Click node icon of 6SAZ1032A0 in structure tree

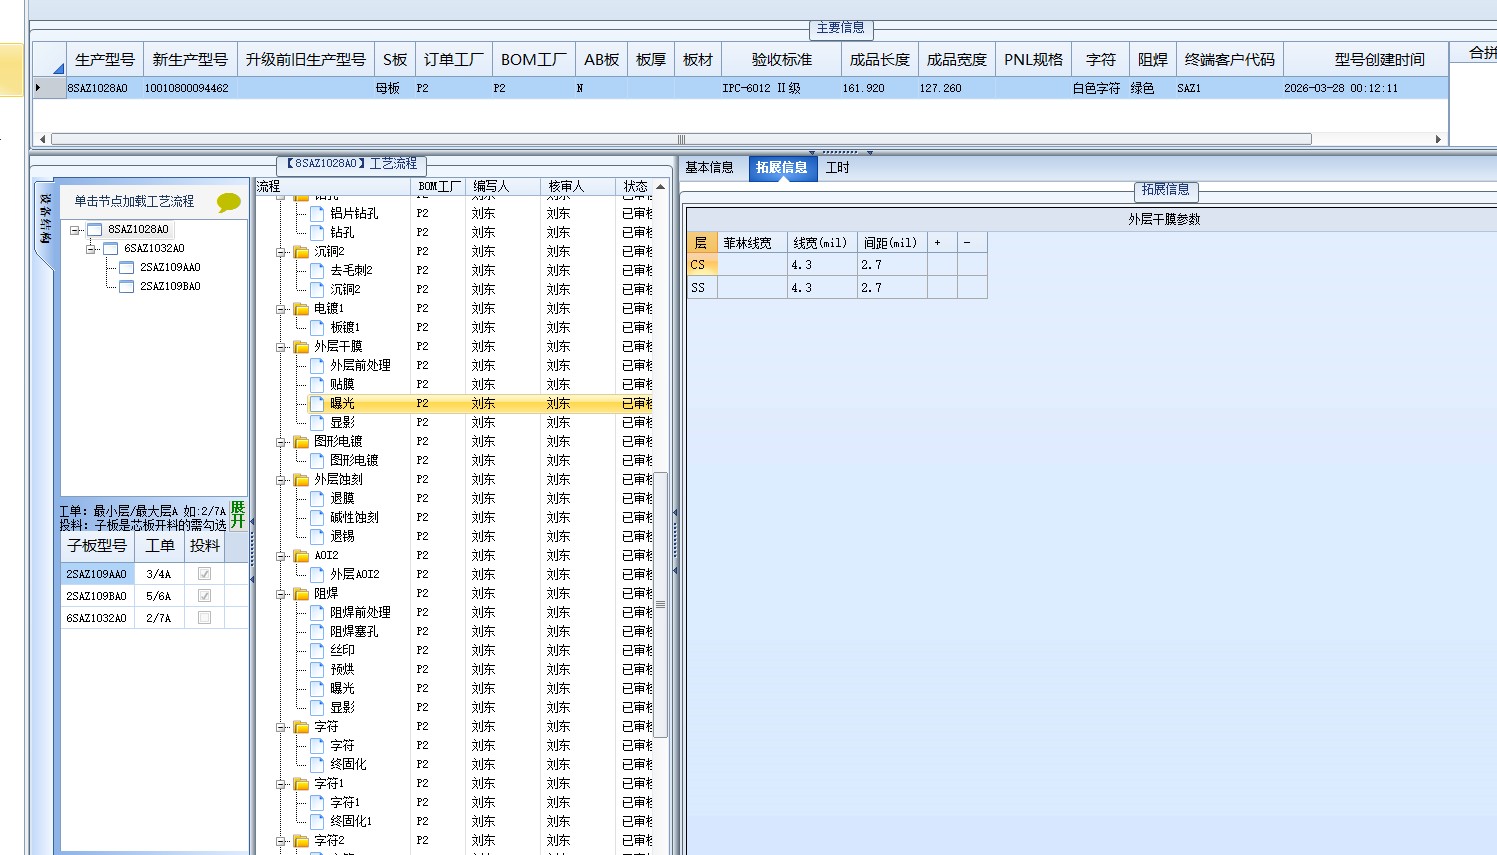pyautogui.click(x=110, y=249)
